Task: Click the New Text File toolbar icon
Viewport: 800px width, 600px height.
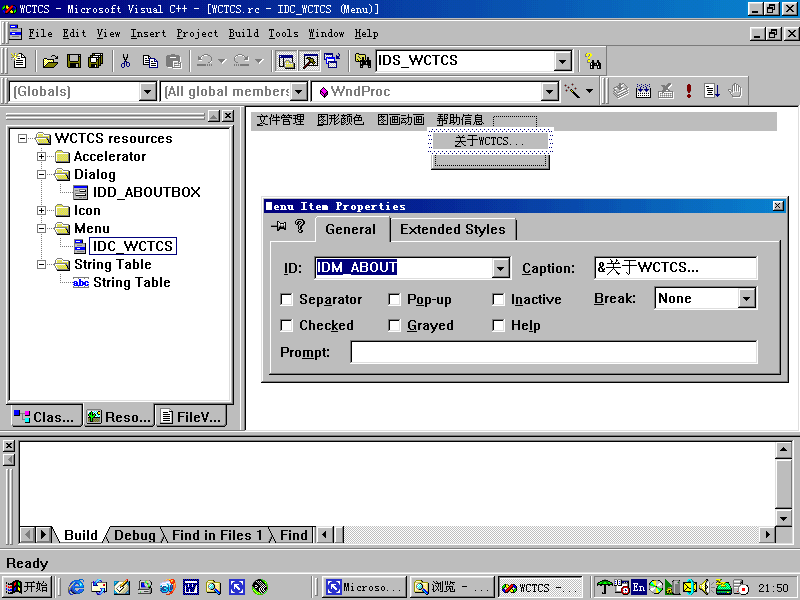Action: pos(19,61)
